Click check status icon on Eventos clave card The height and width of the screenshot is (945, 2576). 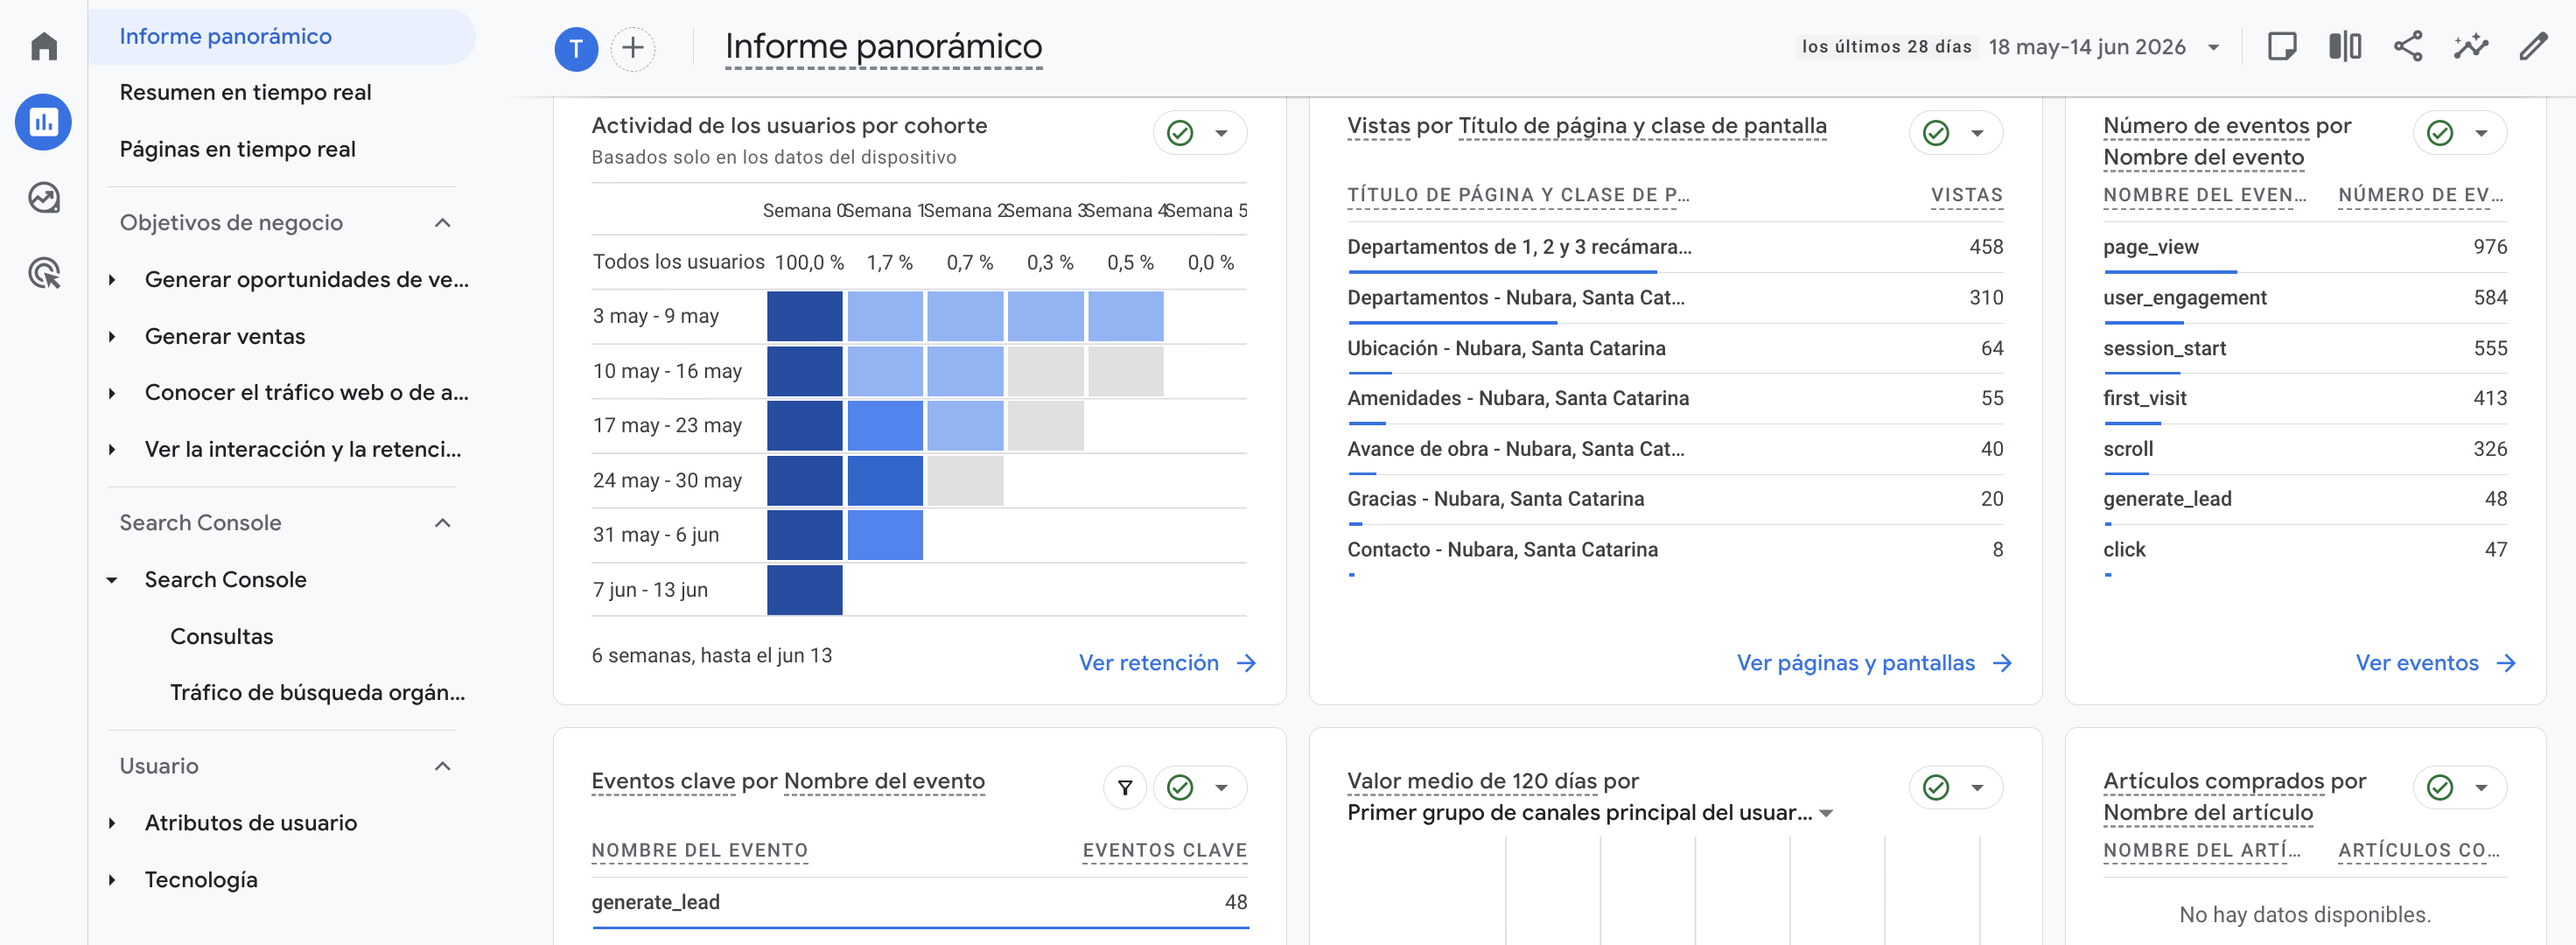pos(1180,788)
